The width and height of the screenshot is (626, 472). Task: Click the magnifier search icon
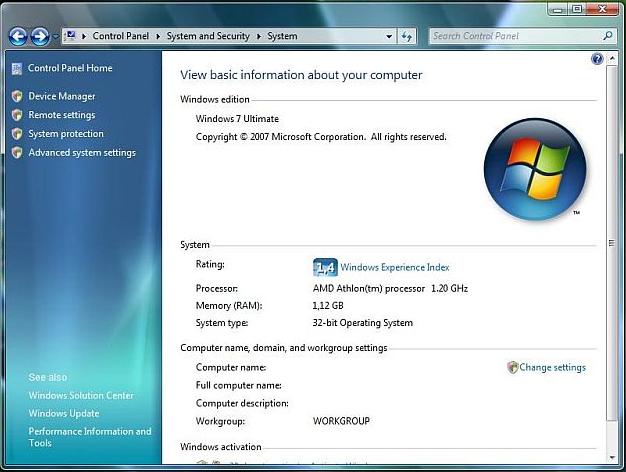pyautogui.click(x=608, y=36)
